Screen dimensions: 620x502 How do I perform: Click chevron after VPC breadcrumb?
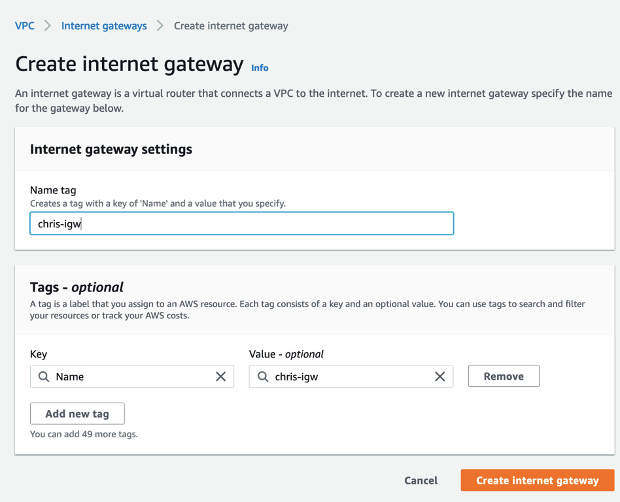pyautogui.click(x=47, y=26)
